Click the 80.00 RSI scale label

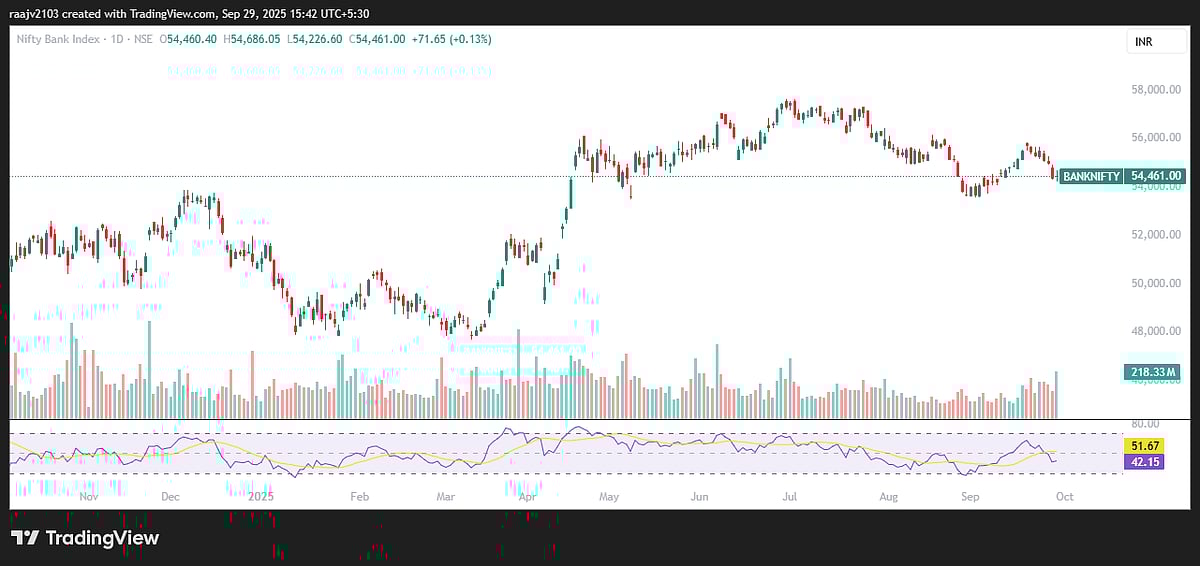[1144, 424]
